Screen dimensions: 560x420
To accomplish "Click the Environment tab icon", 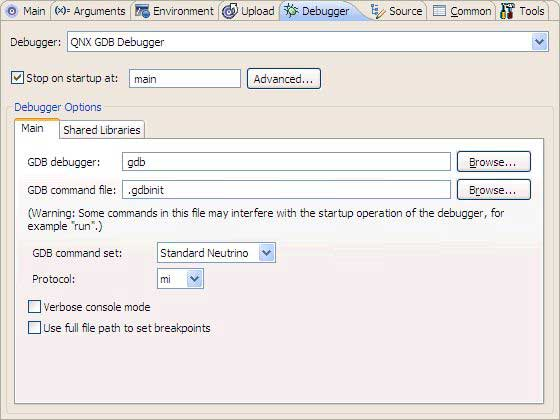I will pos(142,11).
